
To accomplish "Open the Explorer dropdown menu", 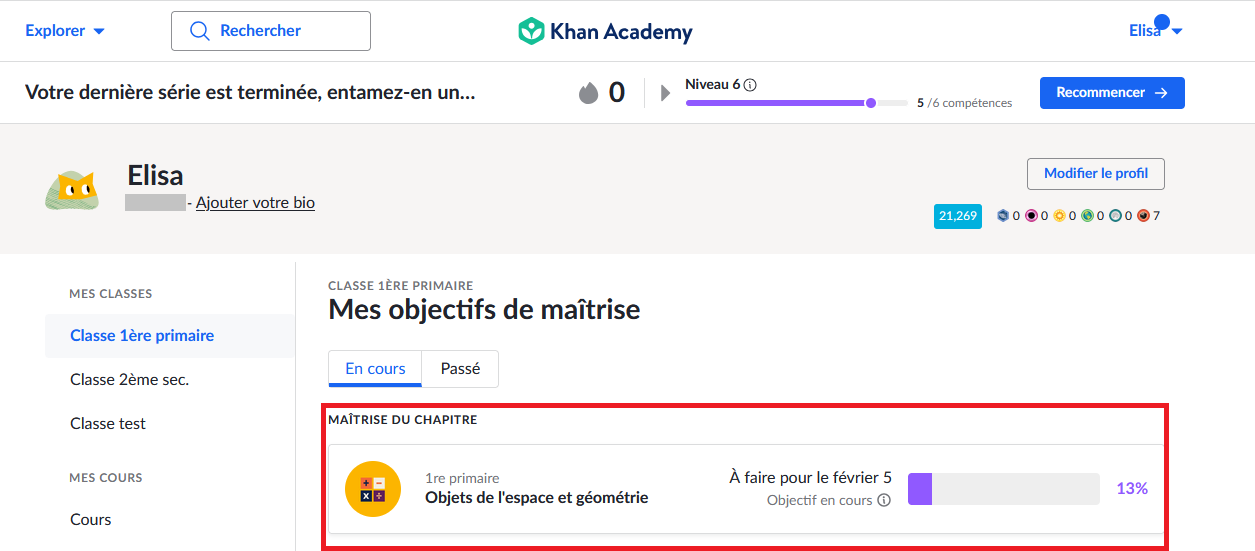I will [65, 31].
